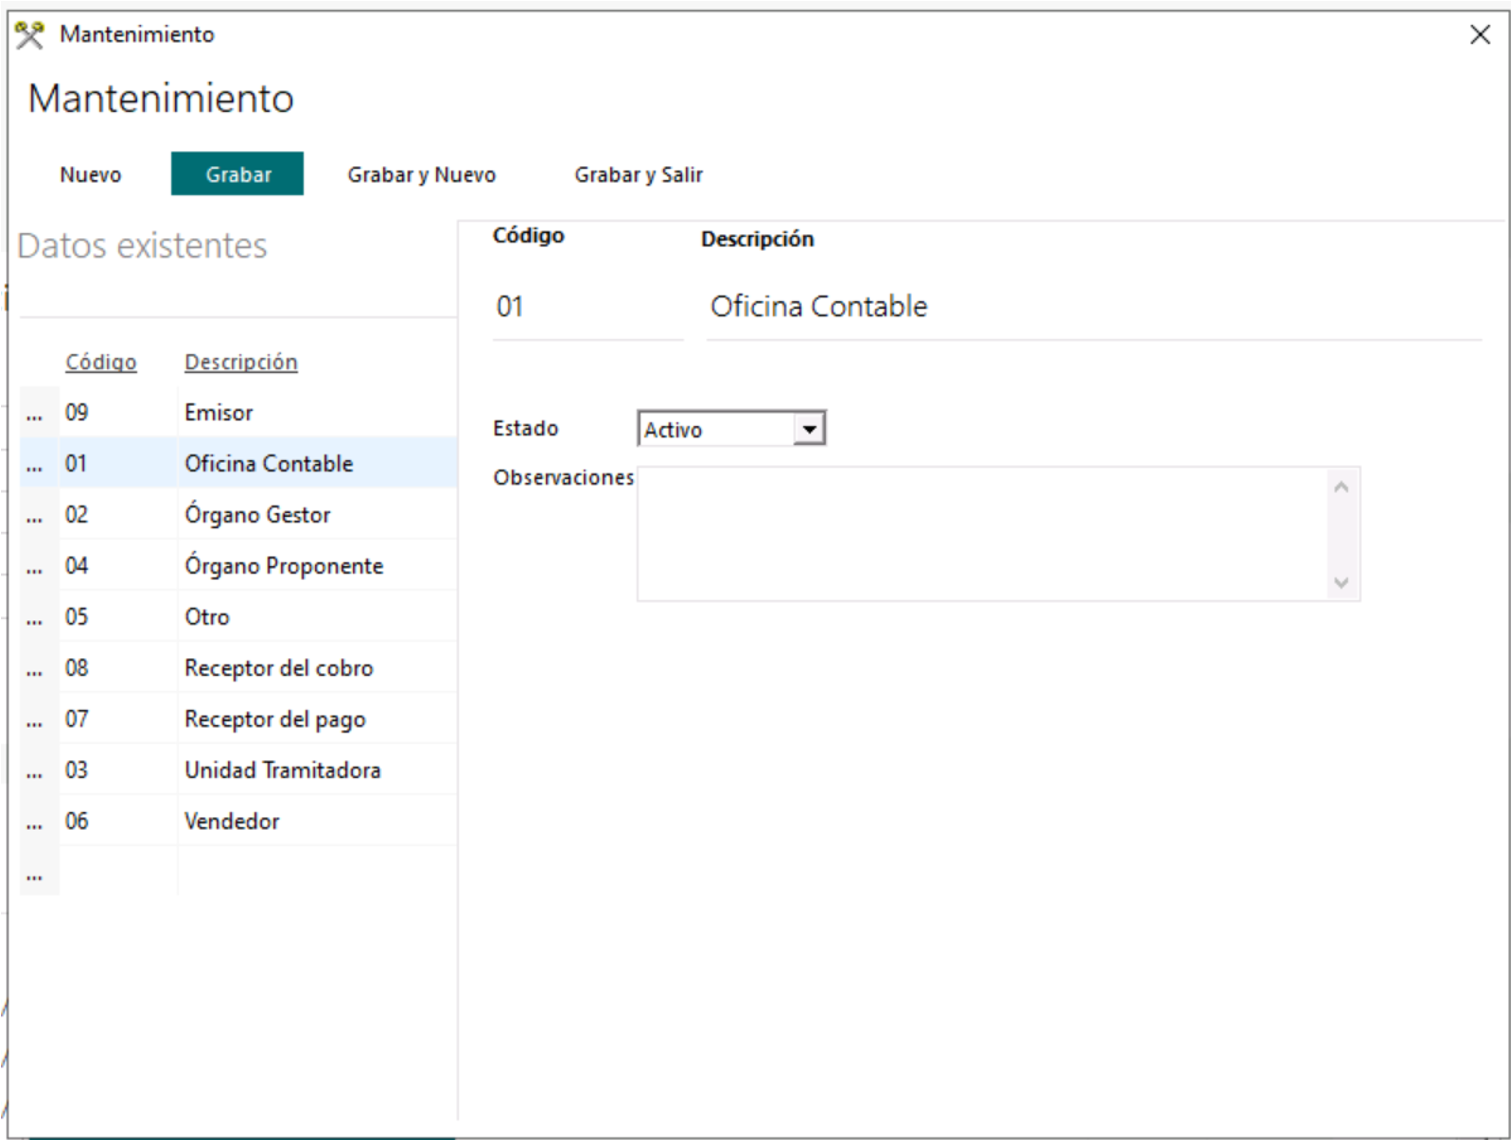Image resolution: width=1511 pixels, height=1141 pixels.
Task: Click the Mantenimiento tools icon in title bar
Action: pos(30,35)
